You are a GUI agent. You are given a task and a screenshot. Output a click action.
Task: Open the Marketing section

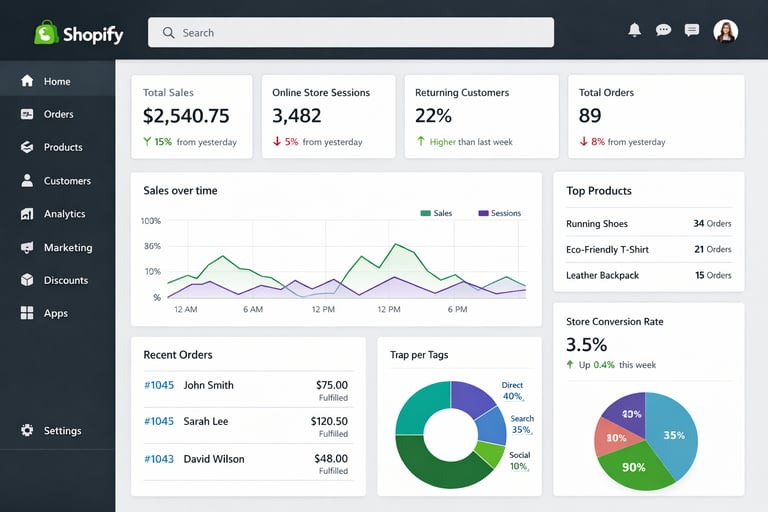(57, 247)
